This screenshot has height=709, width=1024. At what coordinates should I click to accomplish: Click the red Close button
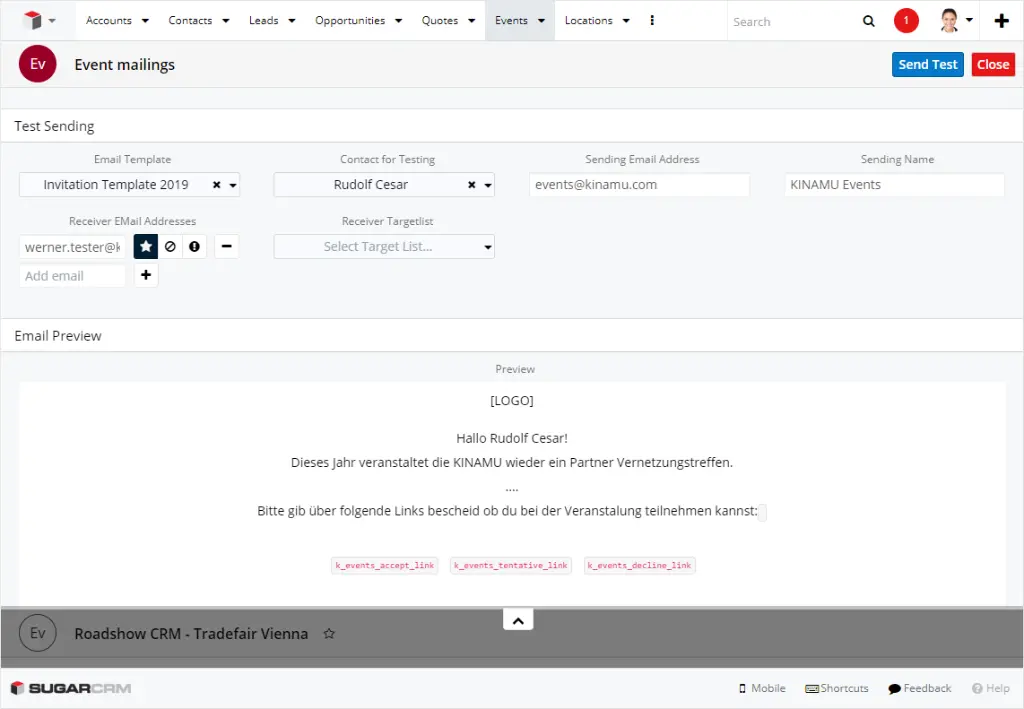click(993, 64)
